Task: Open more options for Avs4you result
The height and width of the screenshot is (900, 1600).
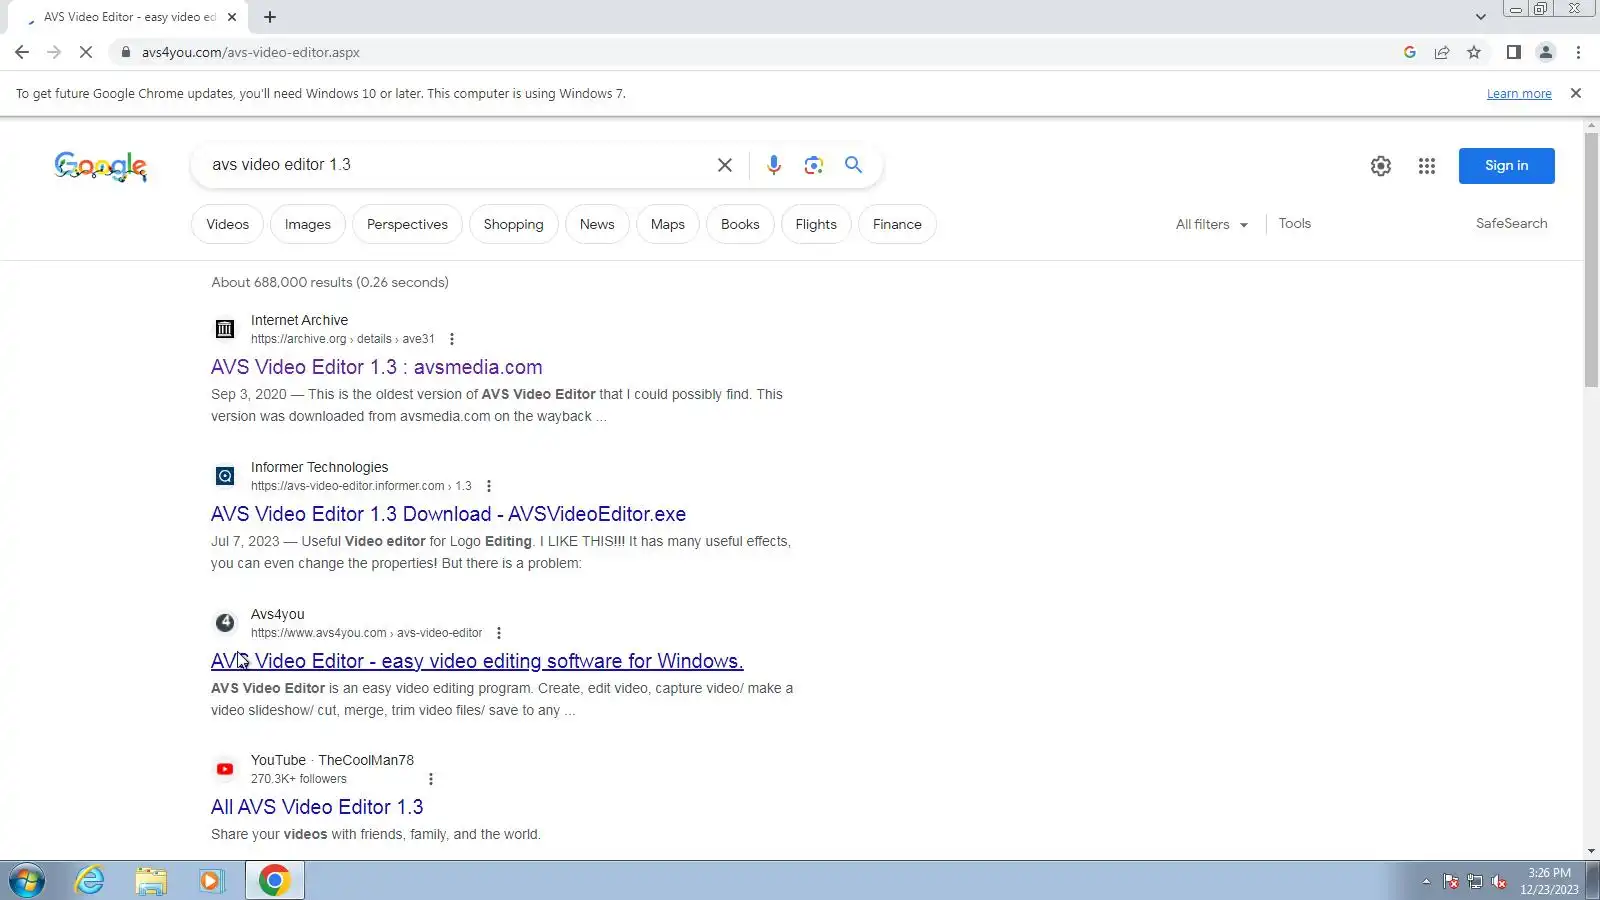Action: [x=499, y=633]
